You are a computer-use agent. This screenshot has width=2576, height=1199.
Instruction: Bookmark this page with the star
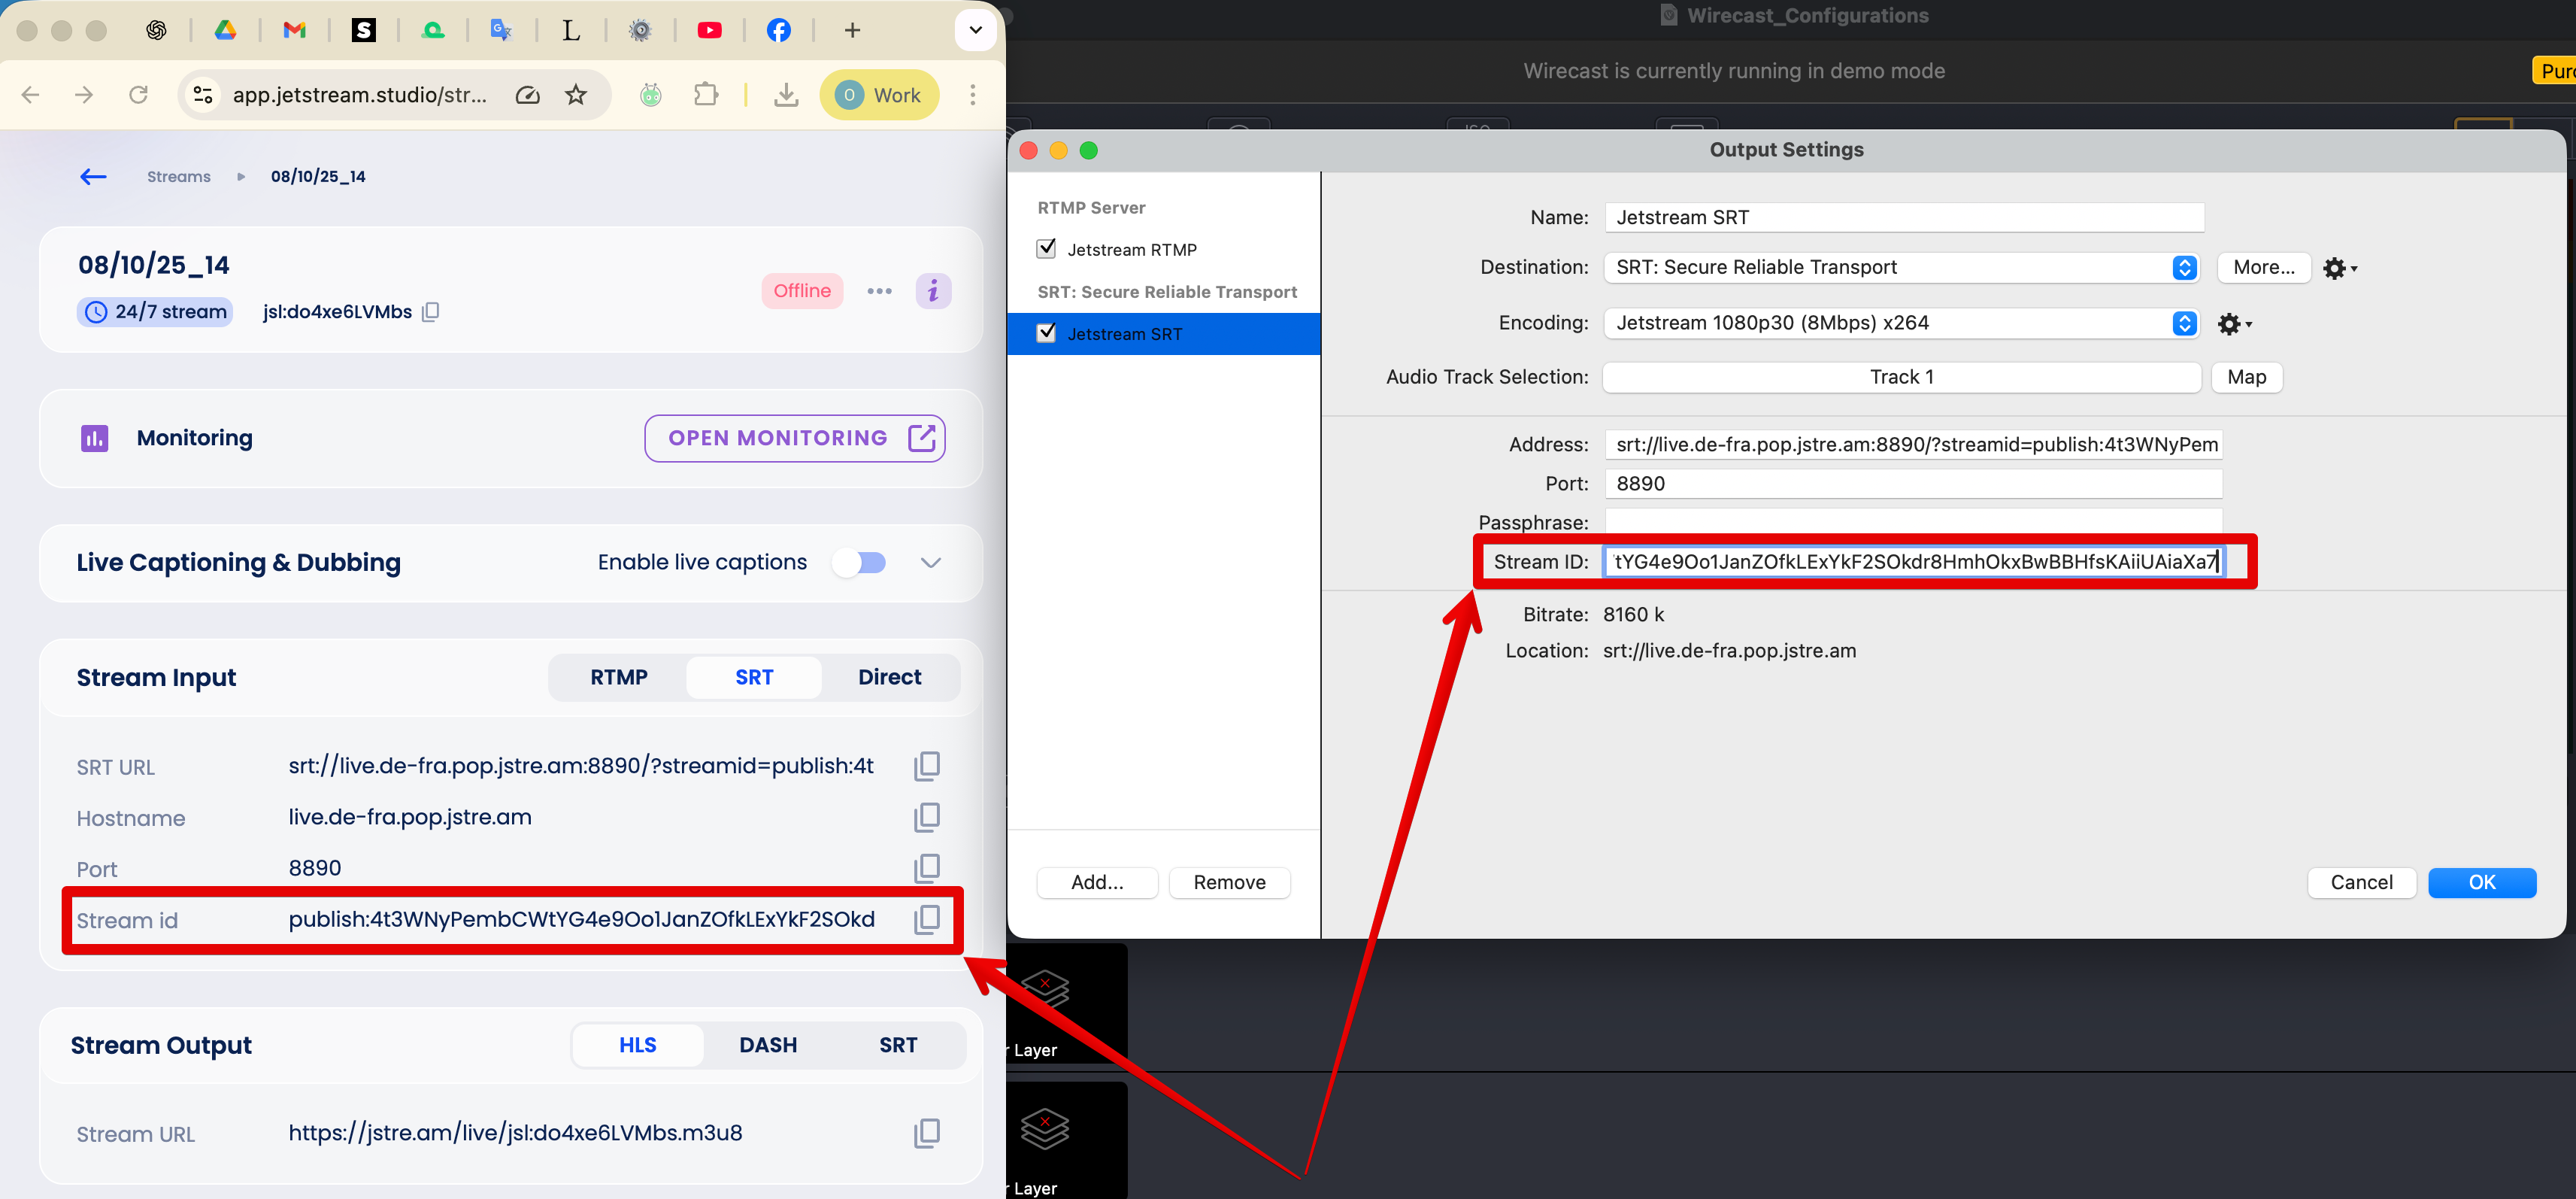click(x=576, y=95)
